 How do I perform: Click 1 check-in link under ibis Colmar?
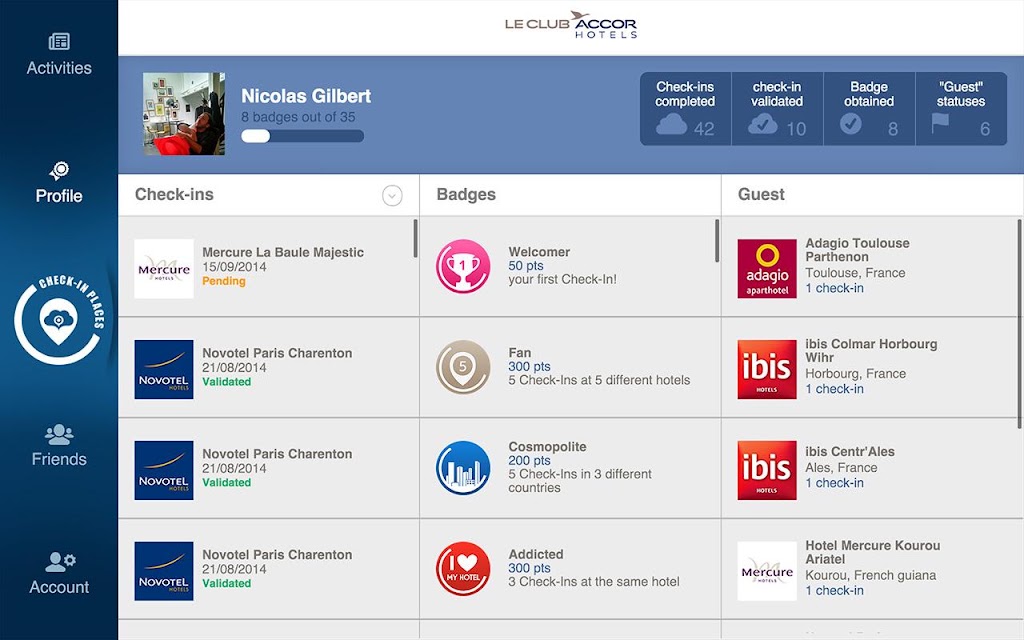834,389
